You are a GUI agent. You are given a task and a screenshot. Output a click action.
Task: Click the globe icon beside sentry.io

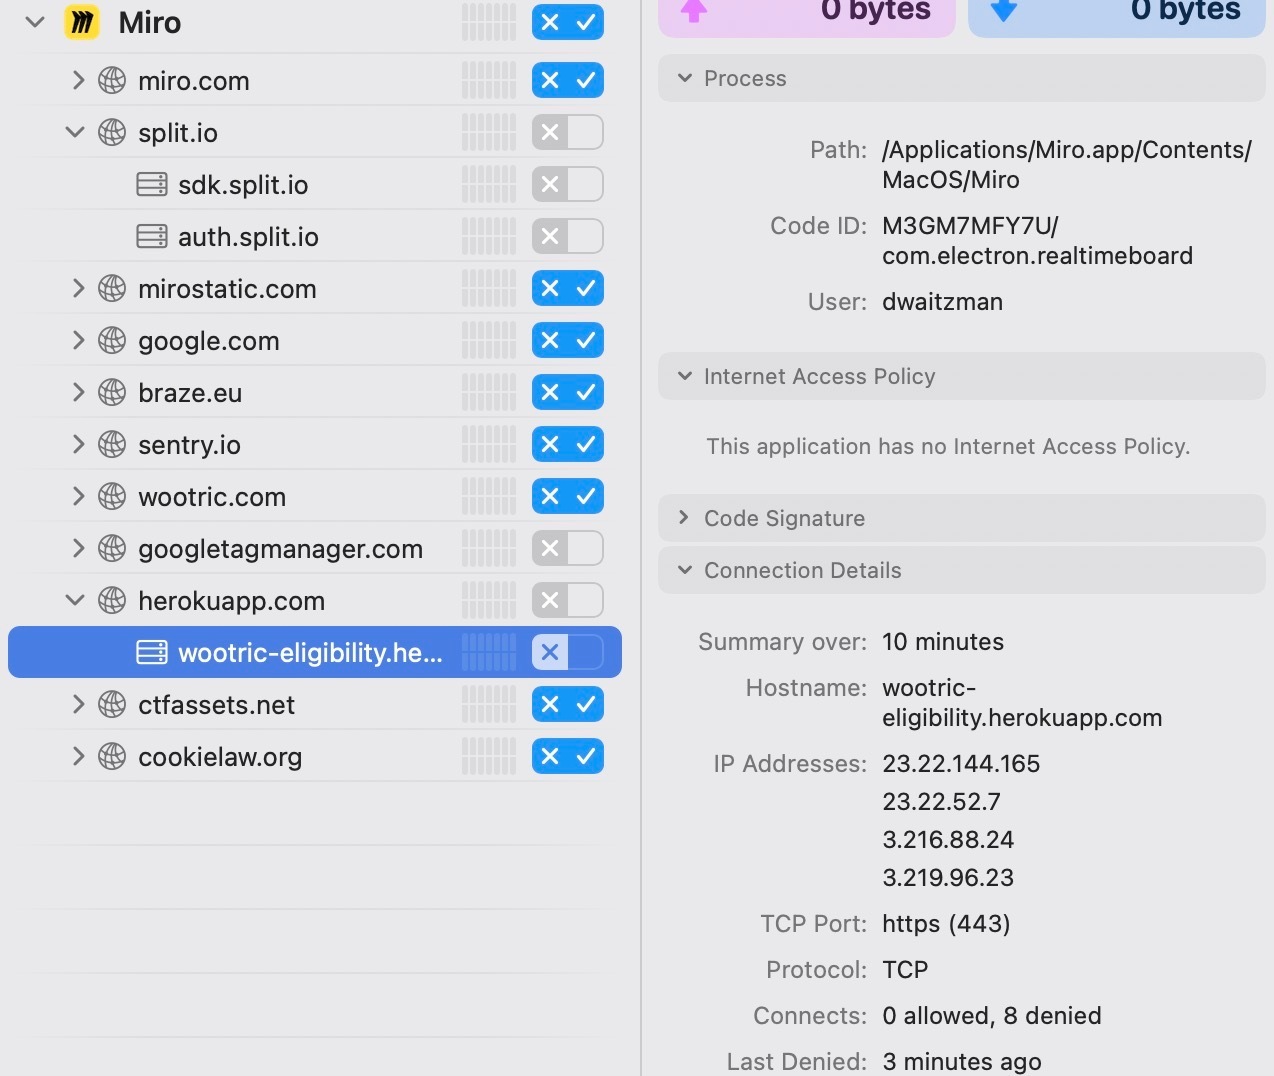tap(112, 444)
